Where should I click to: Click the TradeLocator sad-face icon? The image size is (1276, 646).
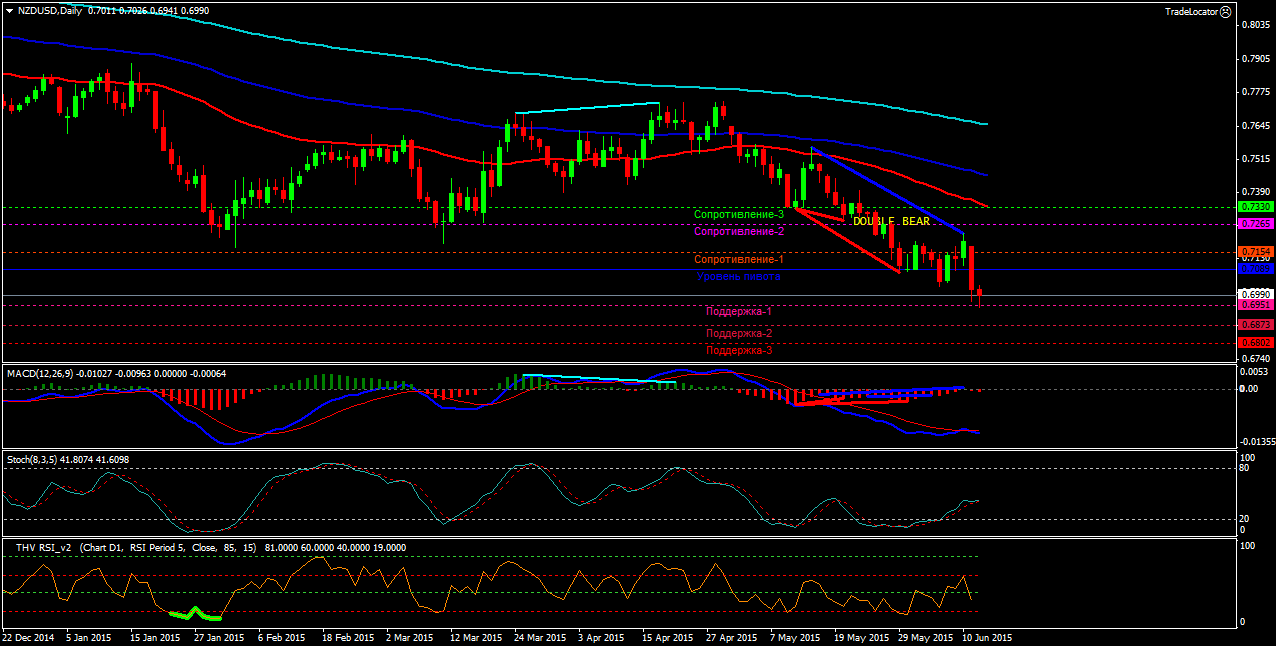coord(1226,10)
